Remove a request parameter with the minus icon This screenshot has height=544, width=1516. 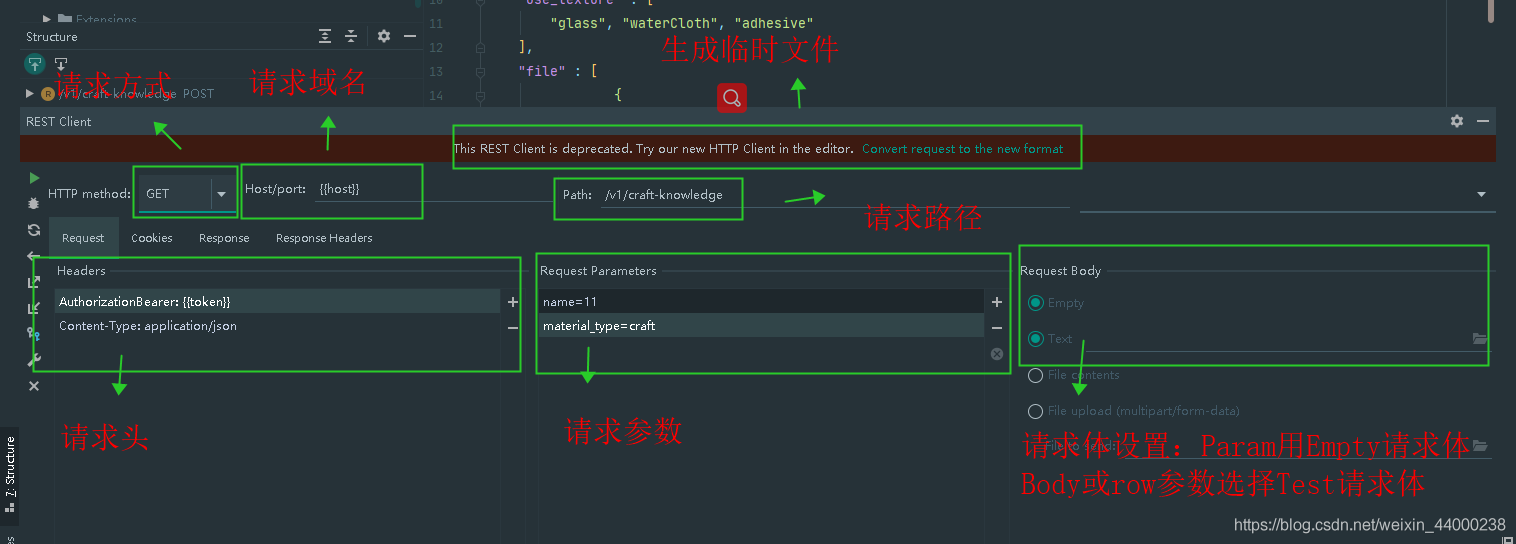pos(996,327)
